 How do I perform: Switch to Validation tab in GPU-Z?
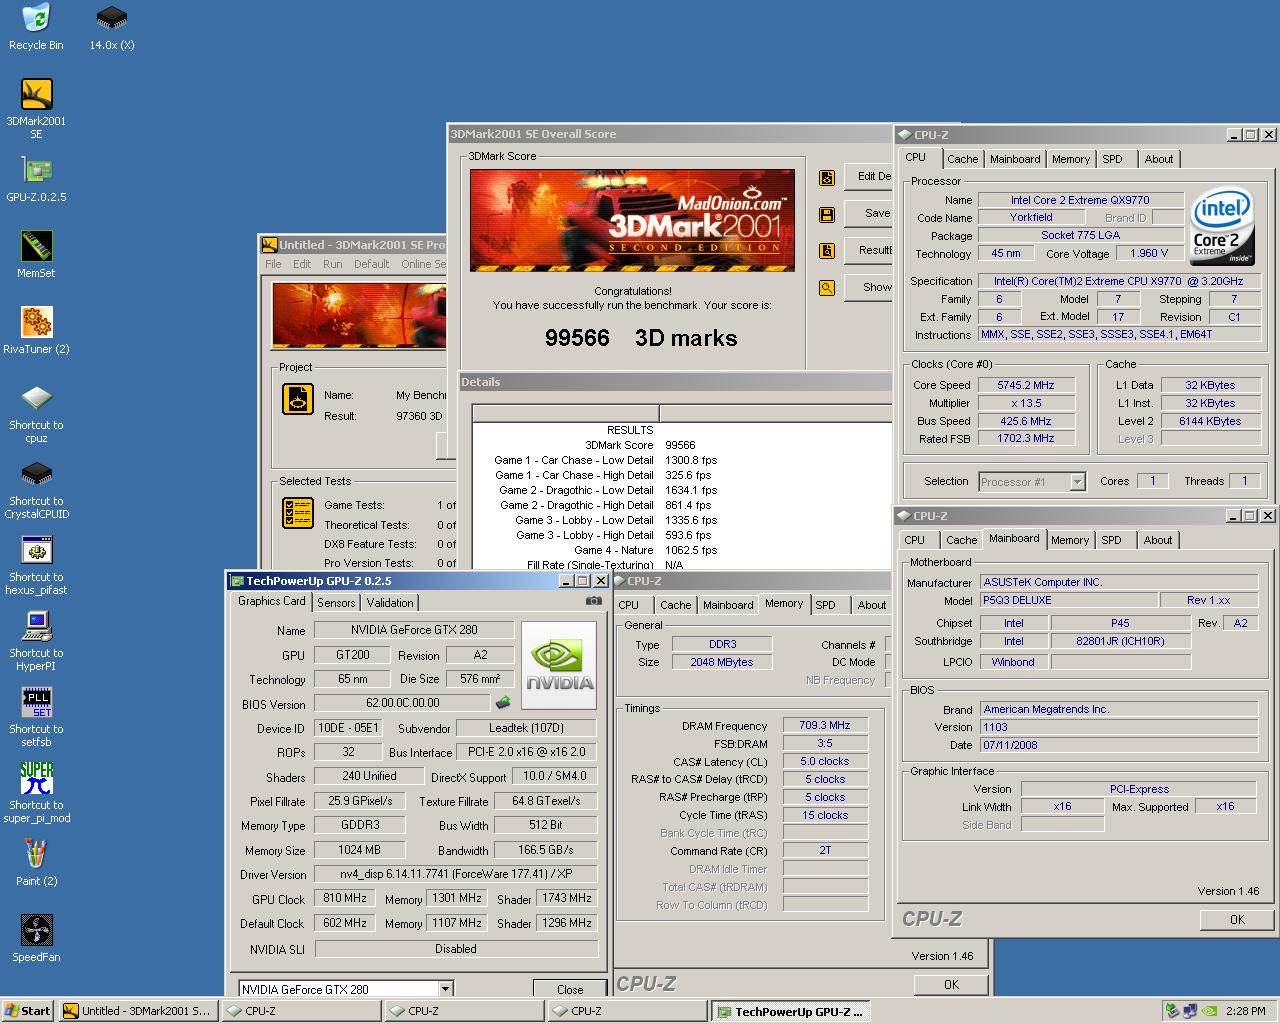(390, 603)
